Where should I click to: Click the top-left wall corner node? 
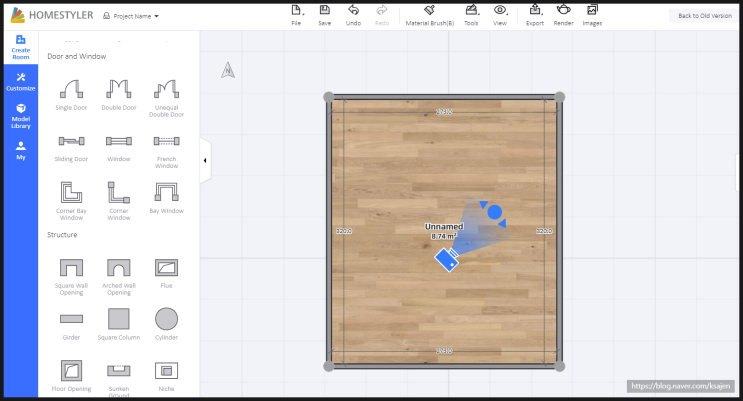click(x=329, y=97)
